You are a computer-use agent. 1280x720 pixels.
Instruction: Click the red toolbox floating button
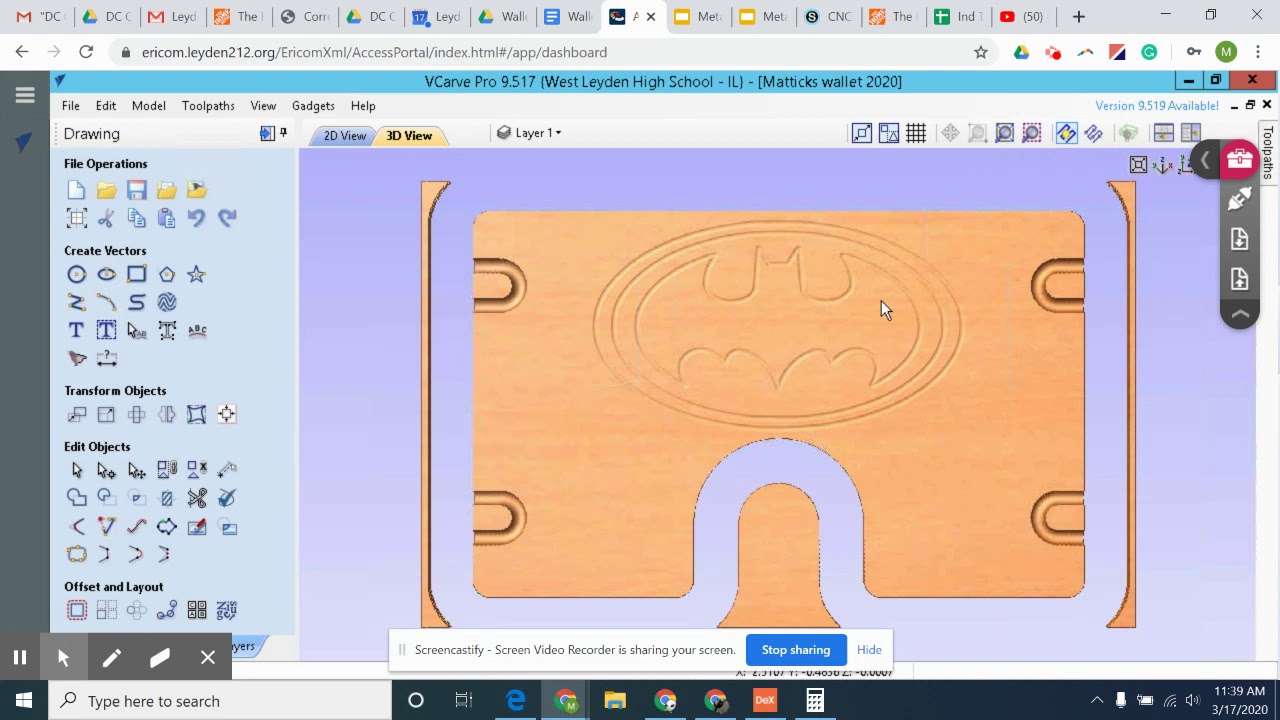click(1239, 159)
